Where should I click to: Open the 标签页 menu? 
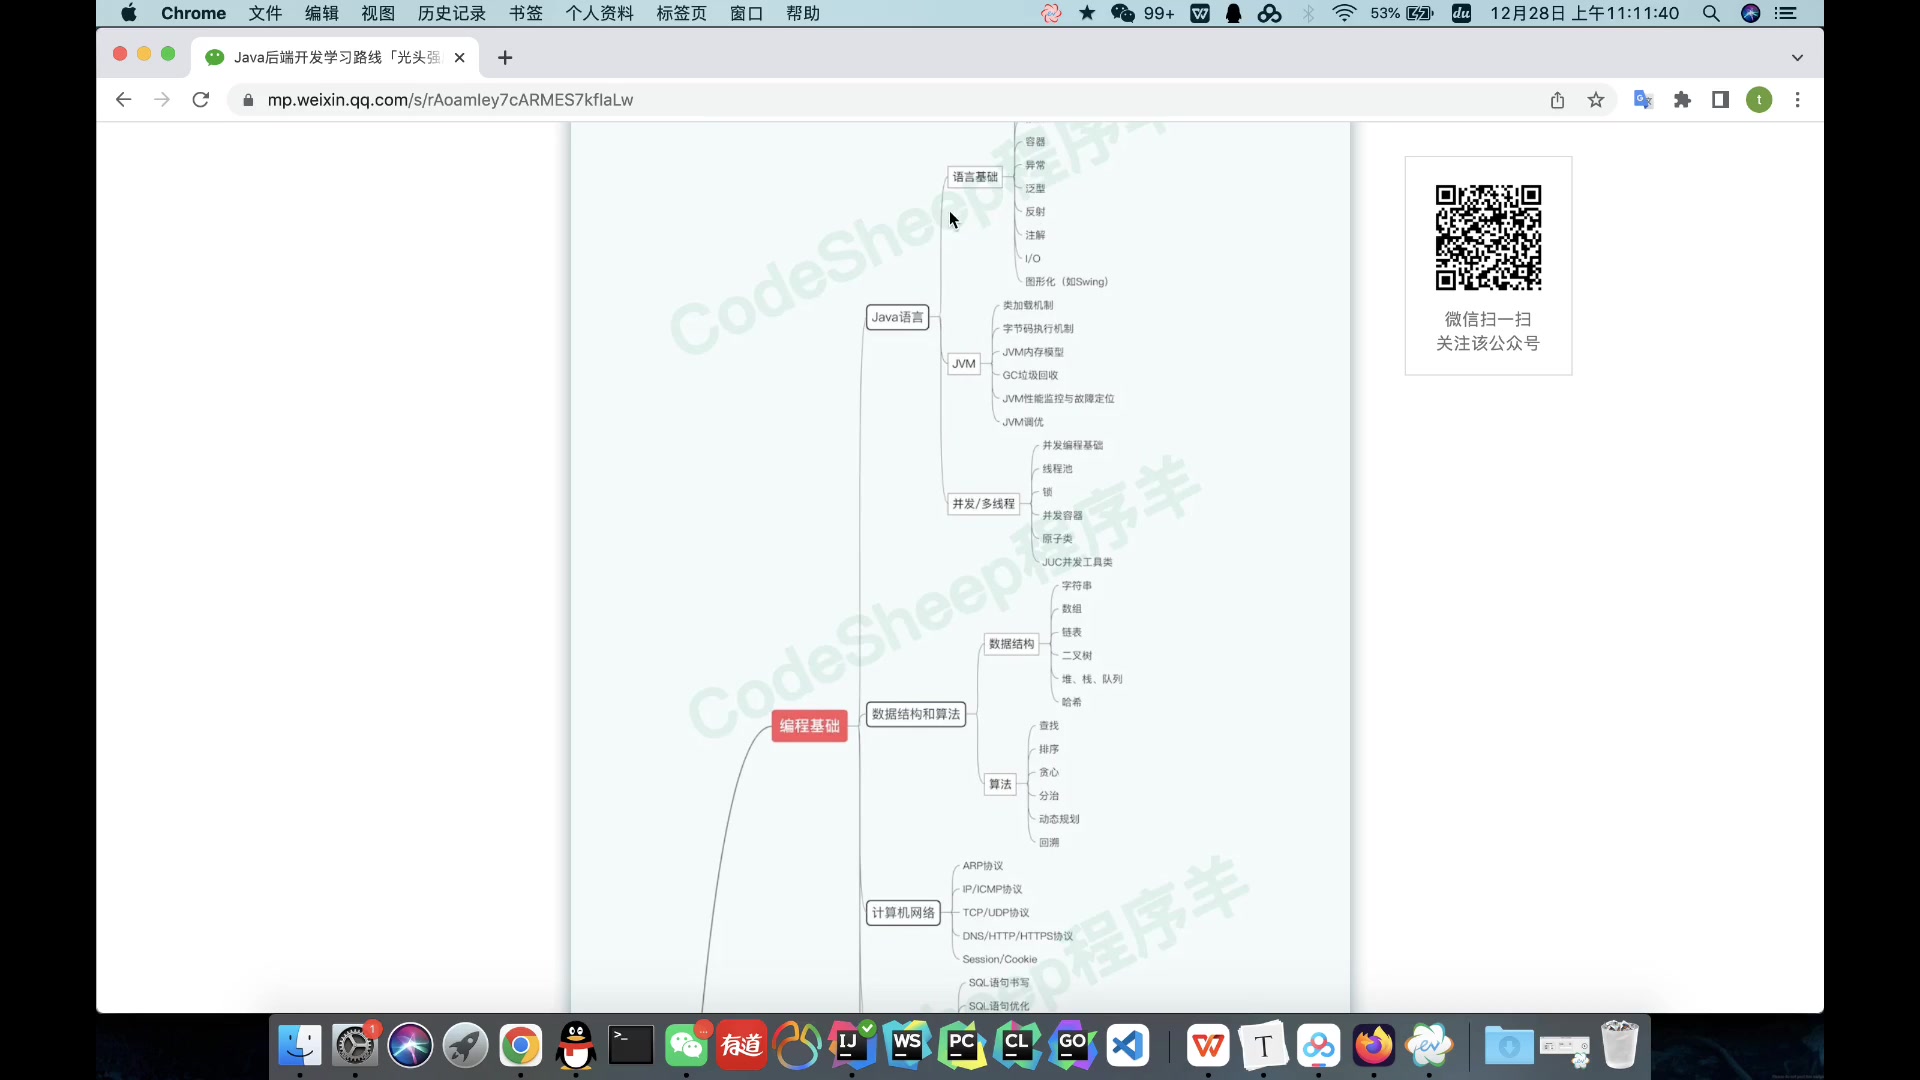tap(682, 13)
